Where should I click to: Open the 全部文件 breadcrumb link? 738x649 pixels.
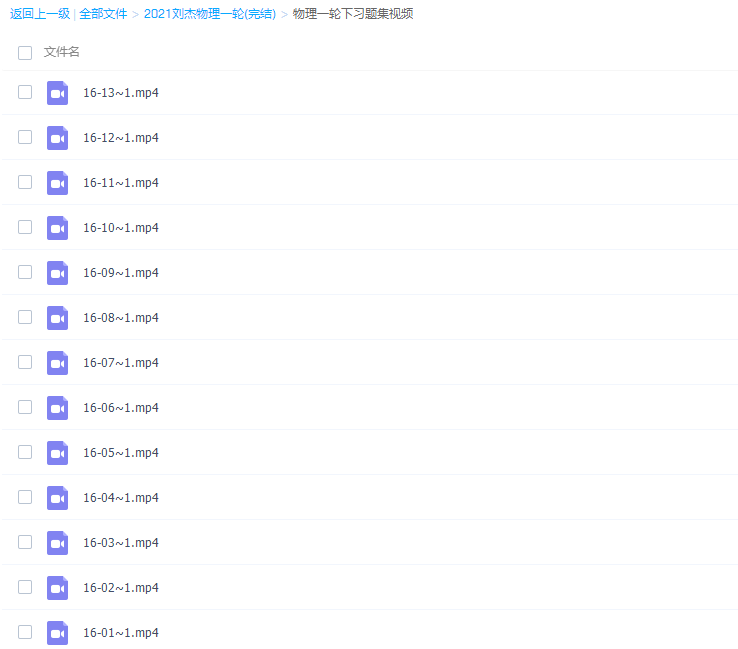103,14
